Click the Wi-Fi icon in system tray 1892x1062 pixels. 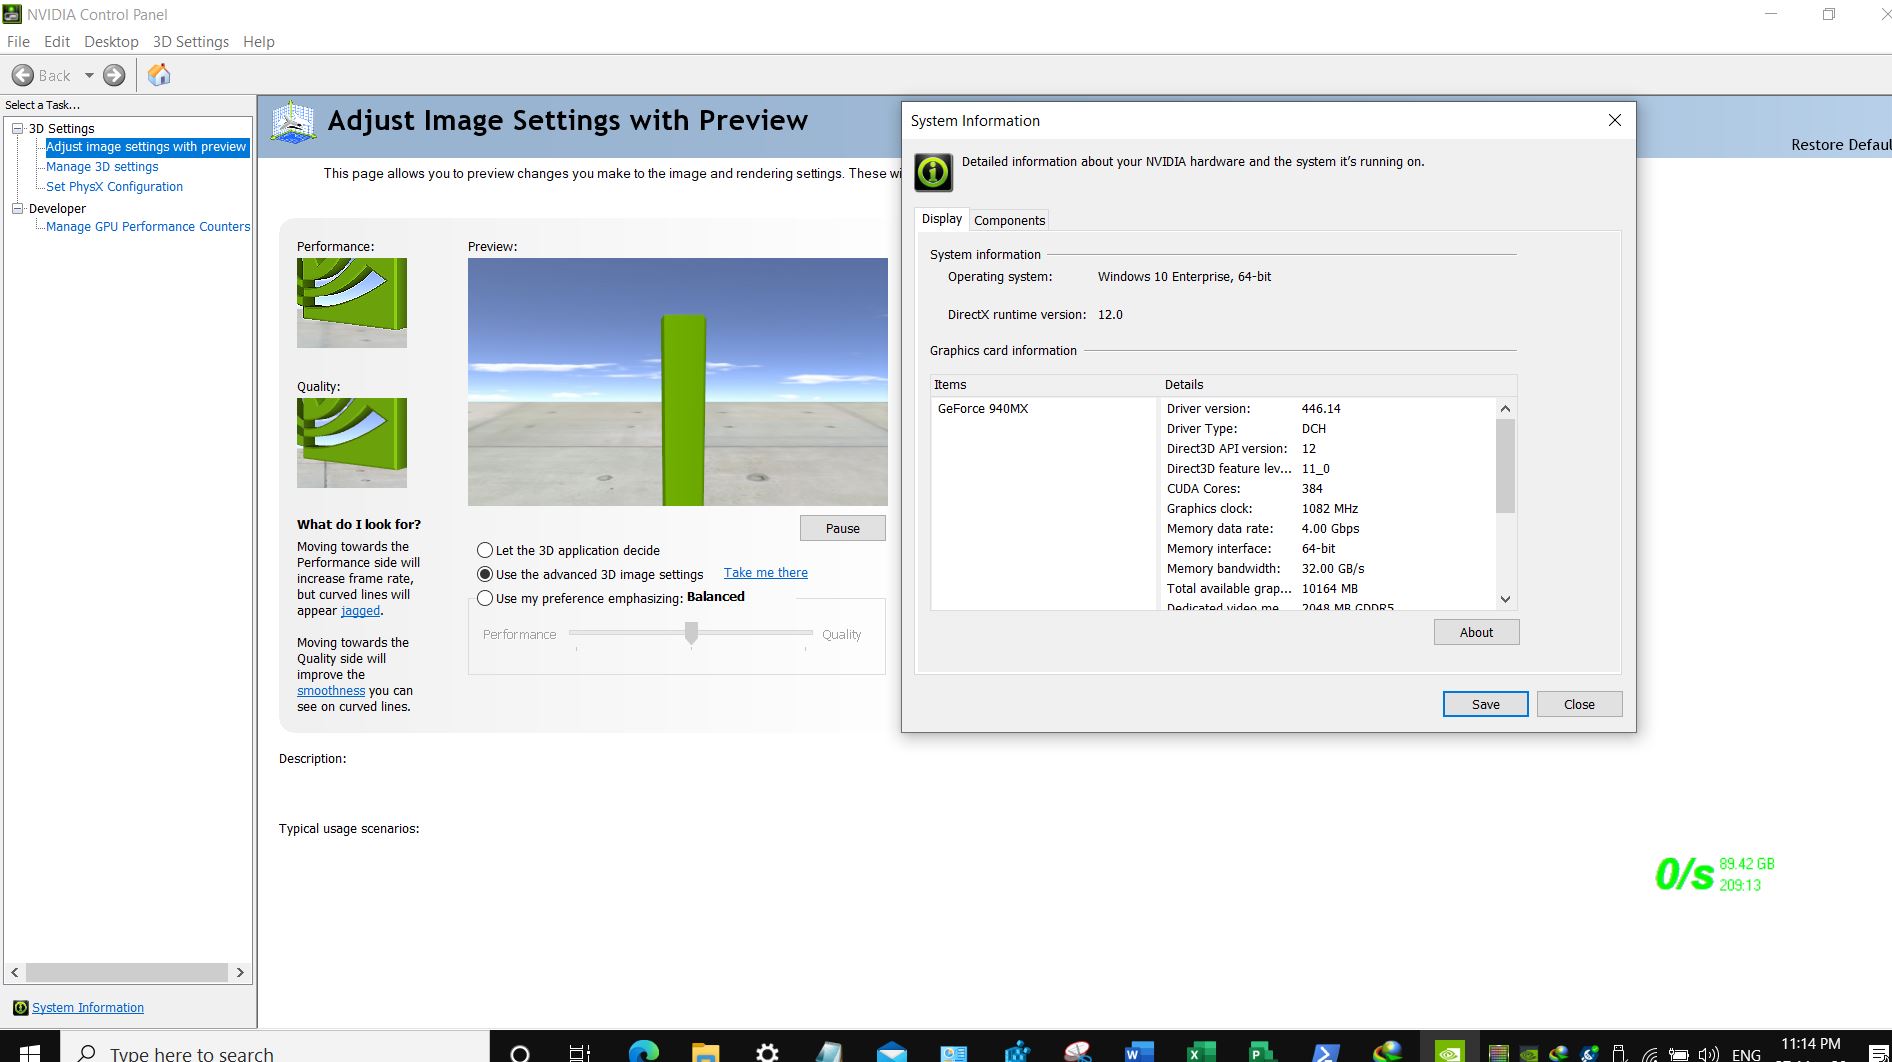[1650, 1054]
